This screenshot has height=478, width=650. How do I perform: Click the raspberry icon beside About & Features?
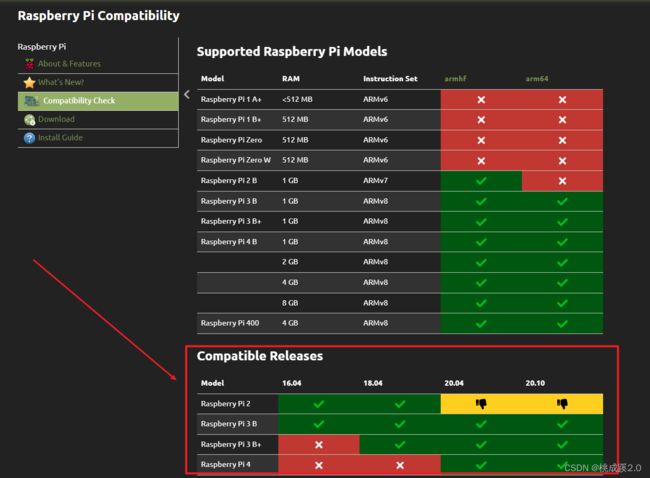point(29,64)
